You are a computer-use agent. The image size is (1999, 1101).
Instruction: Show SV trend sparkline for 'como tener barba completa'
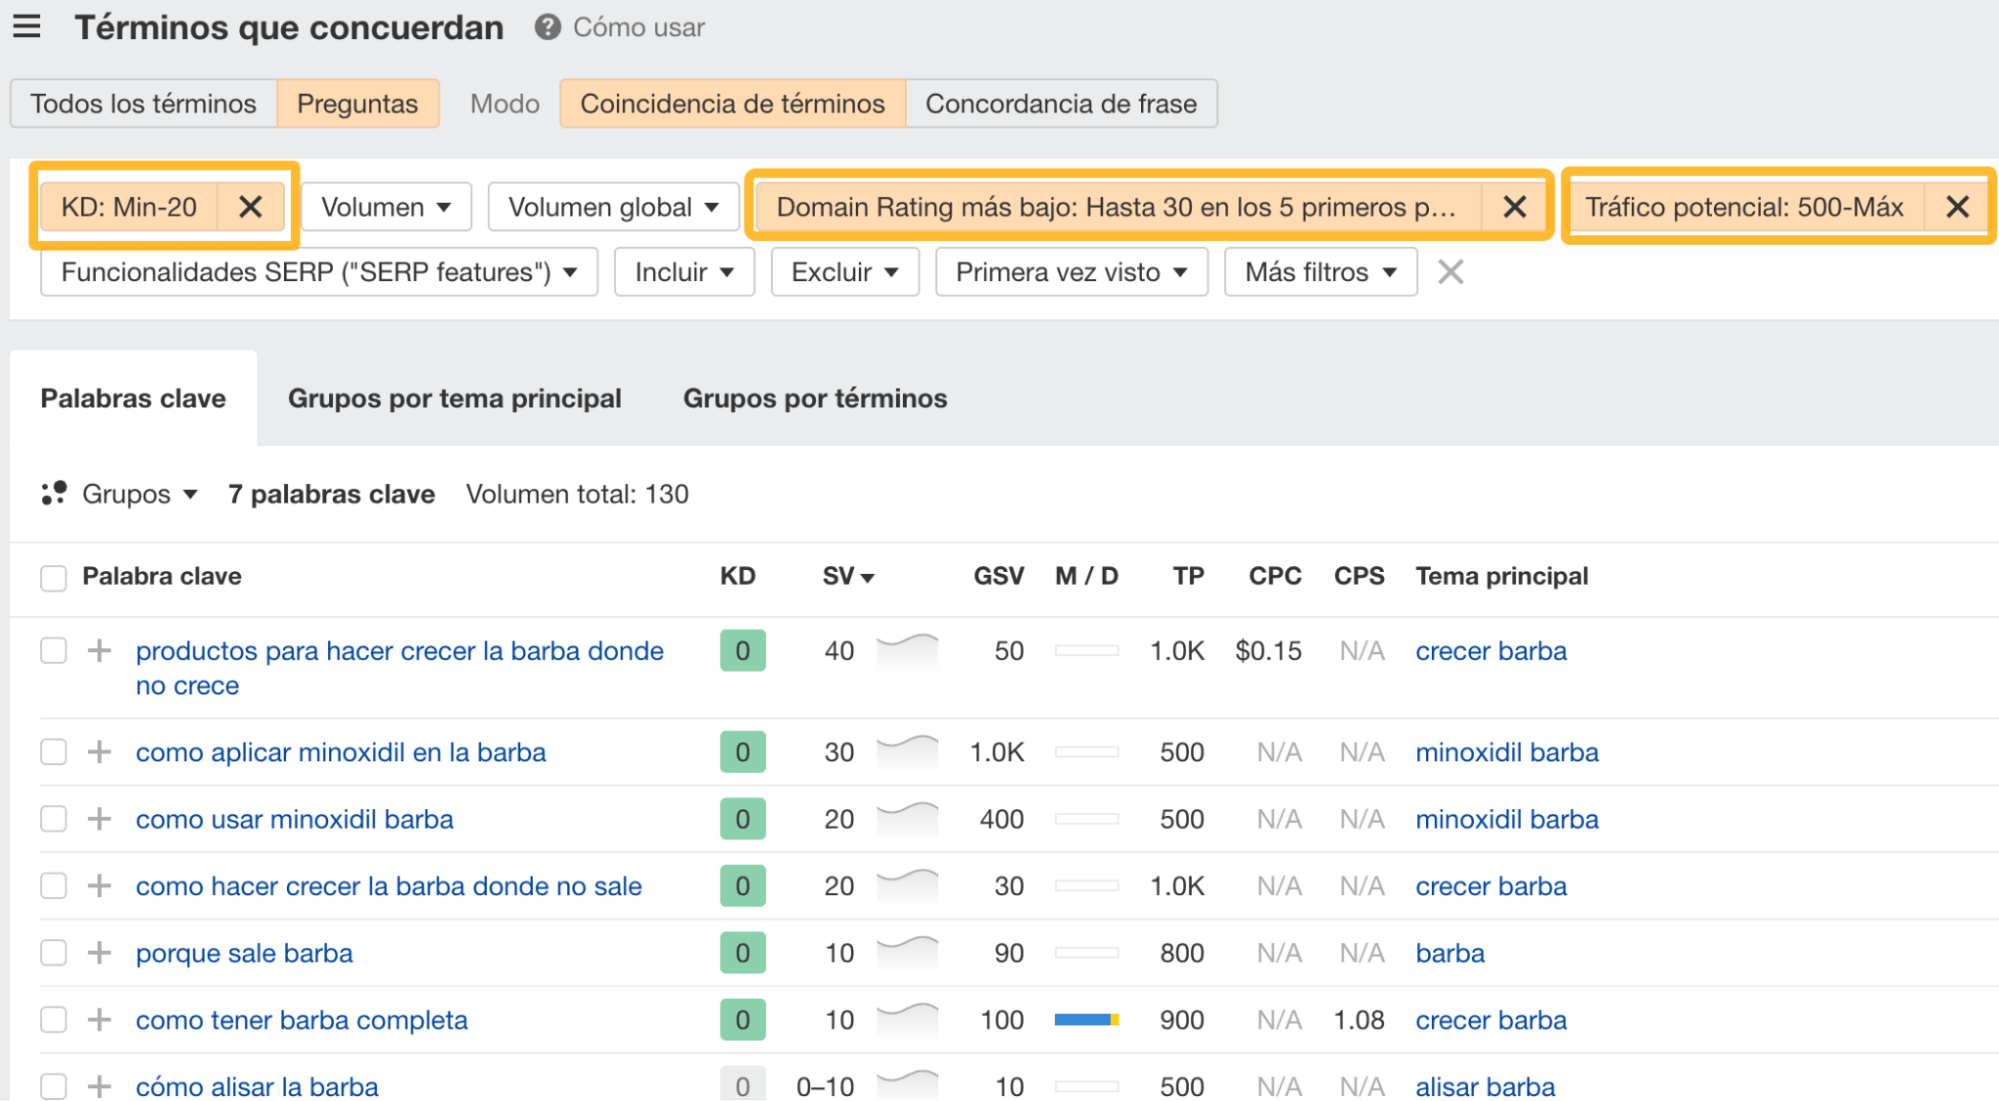[x=907, y=1019]
